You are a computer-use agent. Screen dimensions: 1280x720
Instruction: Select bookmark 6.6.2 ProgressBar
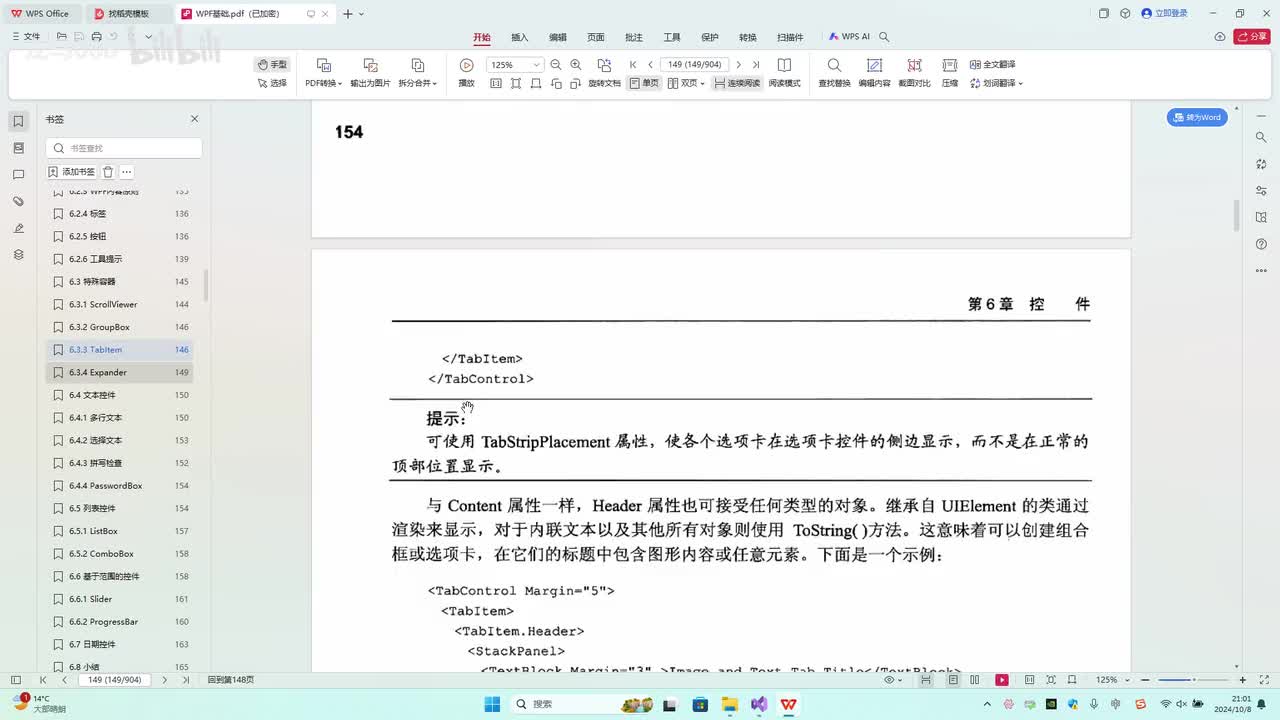click(119, 622)
